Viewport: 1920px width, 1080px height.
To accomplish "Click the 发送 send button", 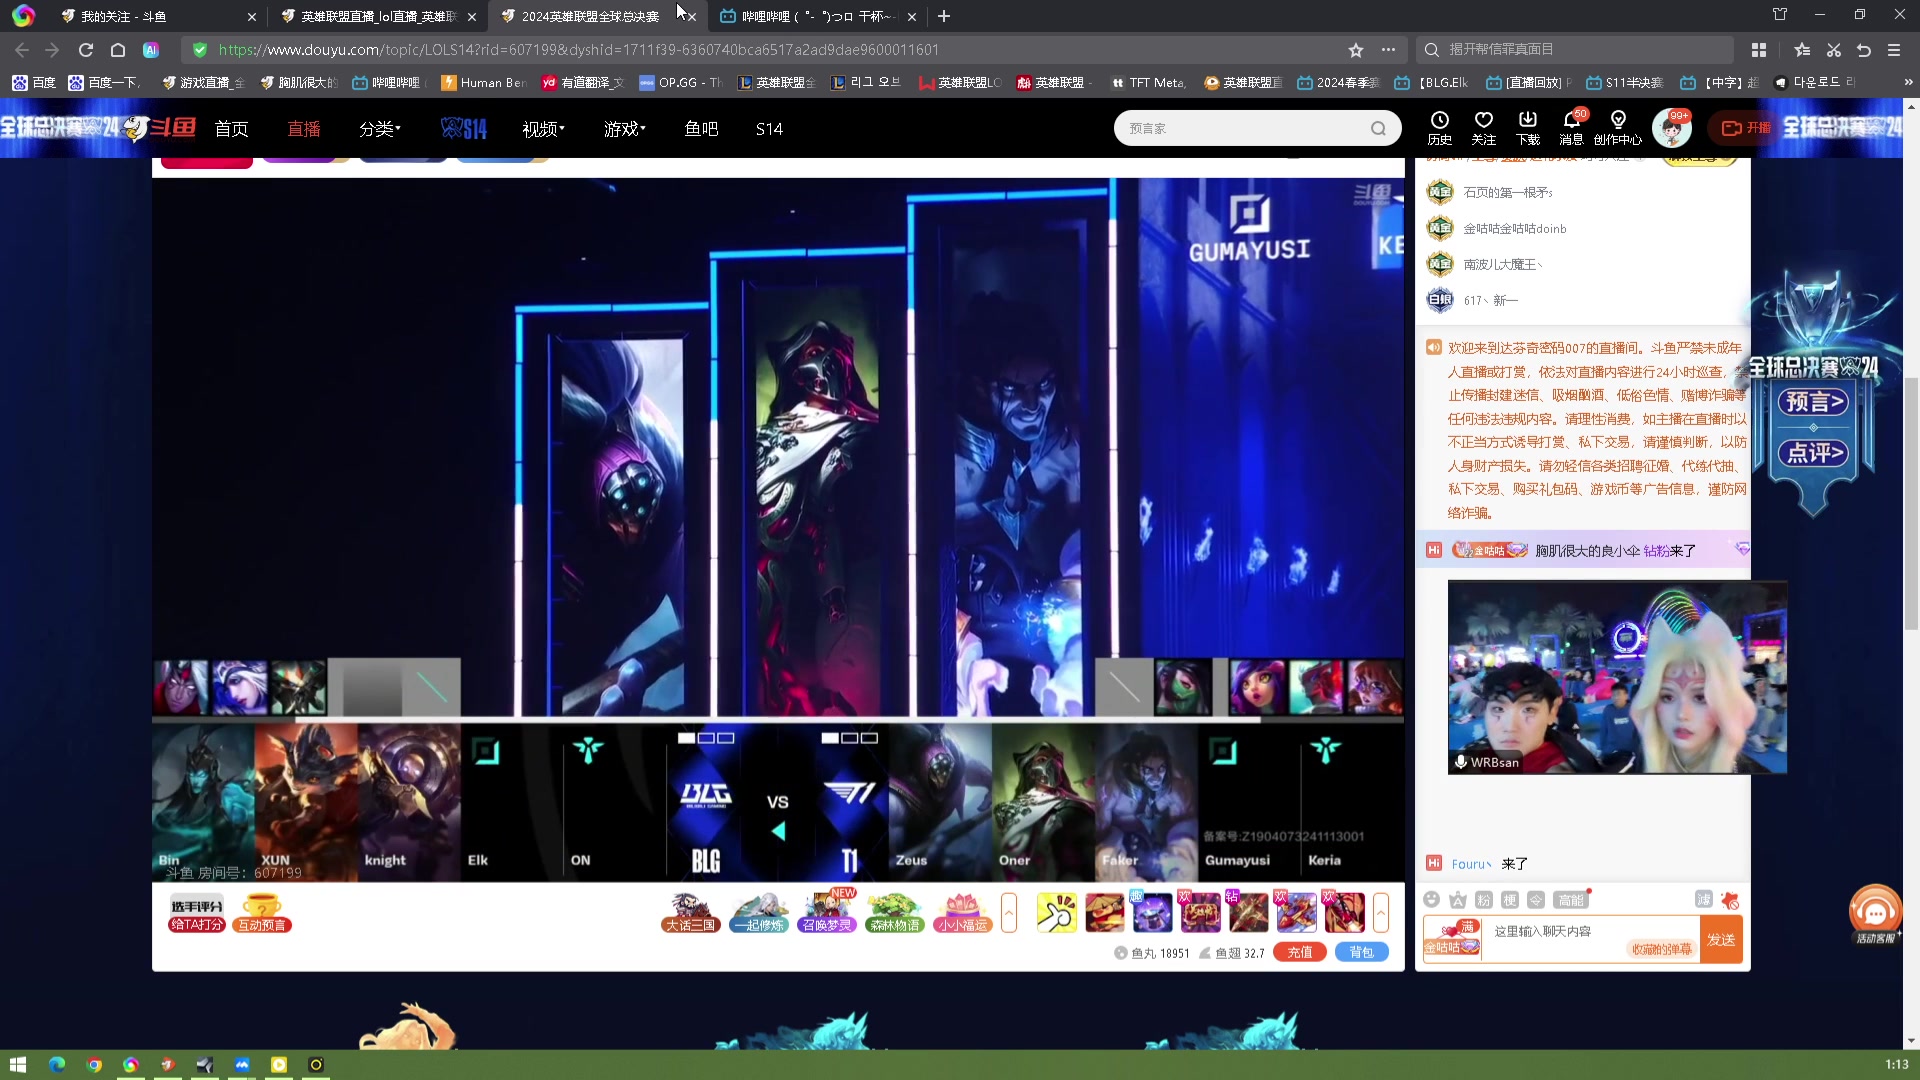I will click(x=1720, y=940).
